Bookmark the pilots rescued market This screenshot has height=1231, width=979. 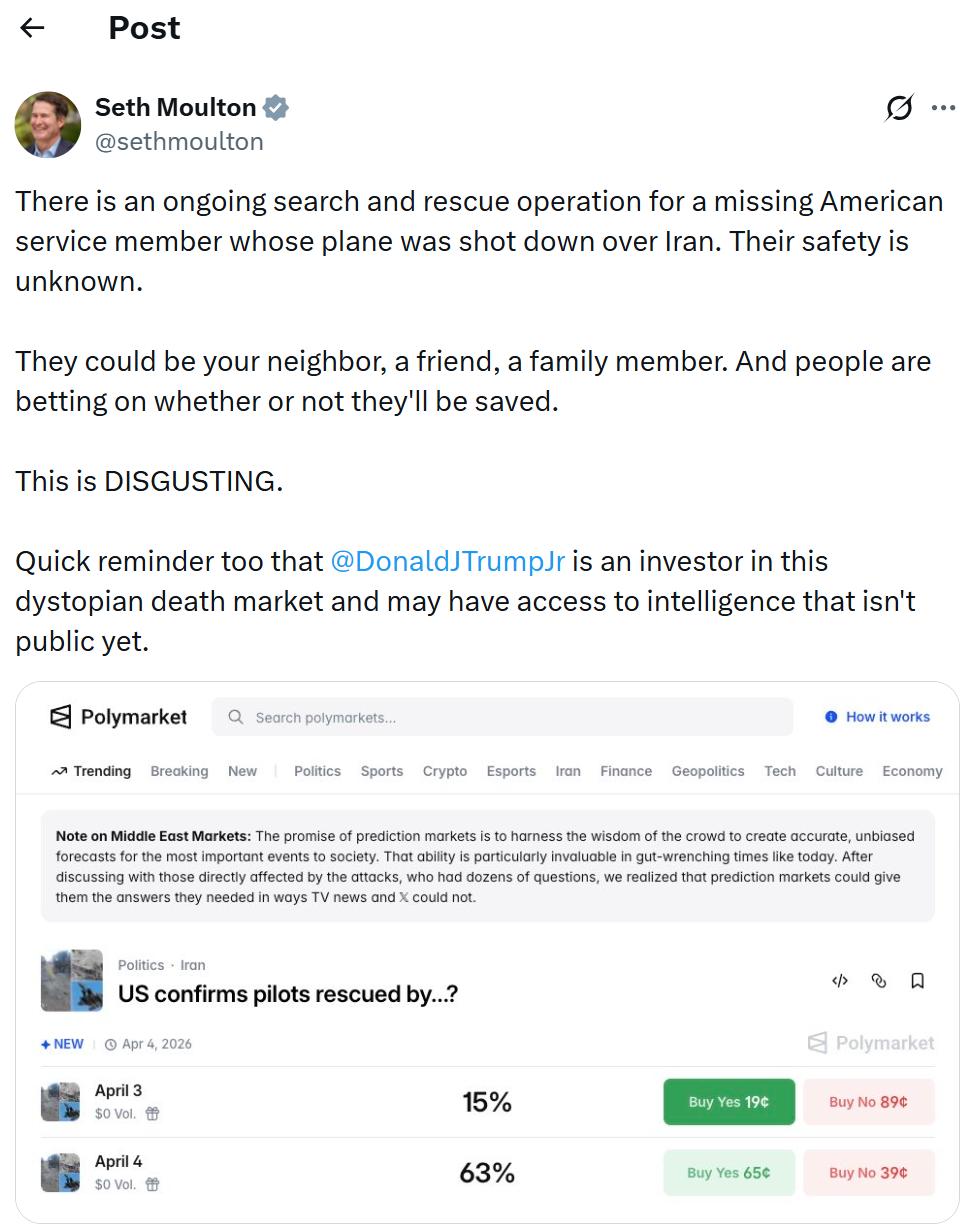click(917, 981)
